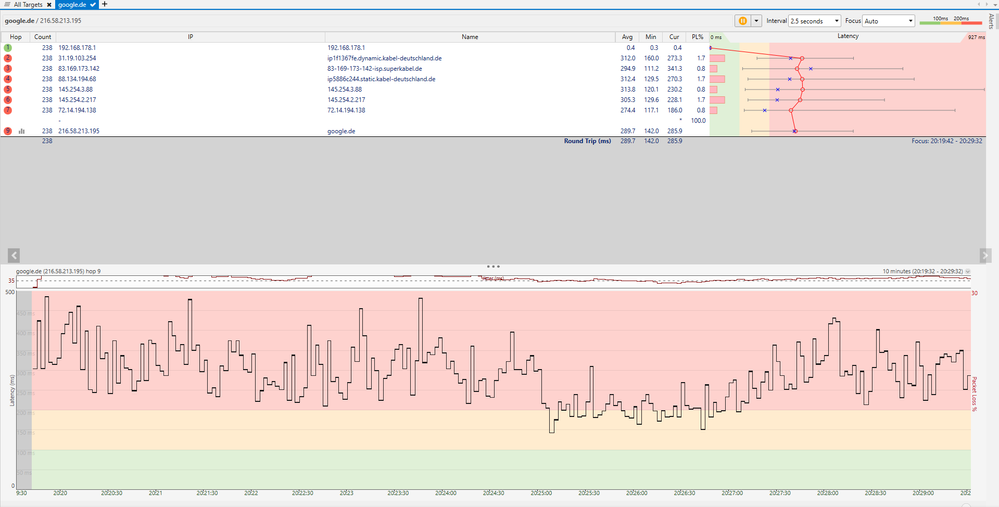Click google.de name in hop 9 row
Screen dimensions: 999x507
[x=341, y=131]
